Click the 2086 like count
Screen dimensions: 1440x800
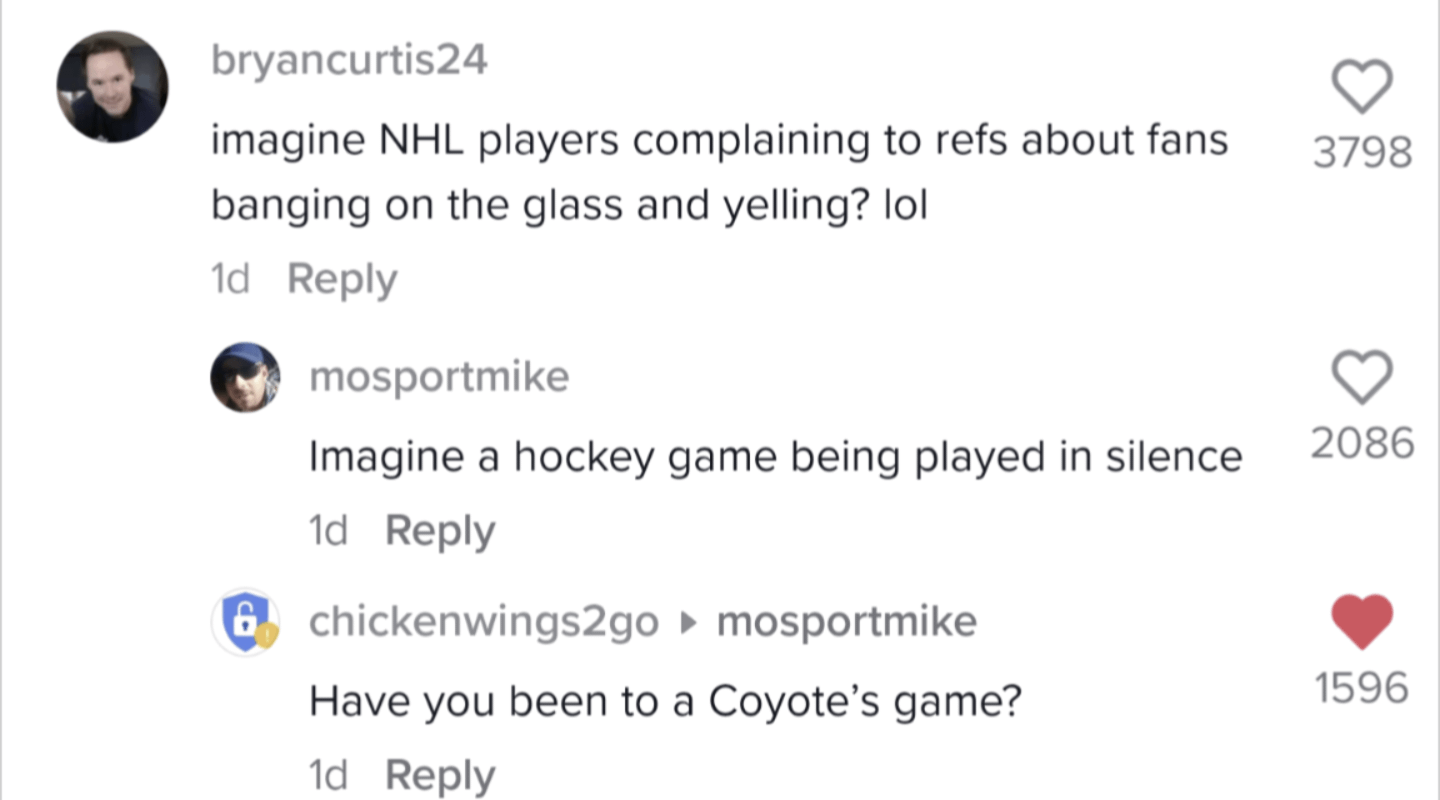click(1362, 443)
